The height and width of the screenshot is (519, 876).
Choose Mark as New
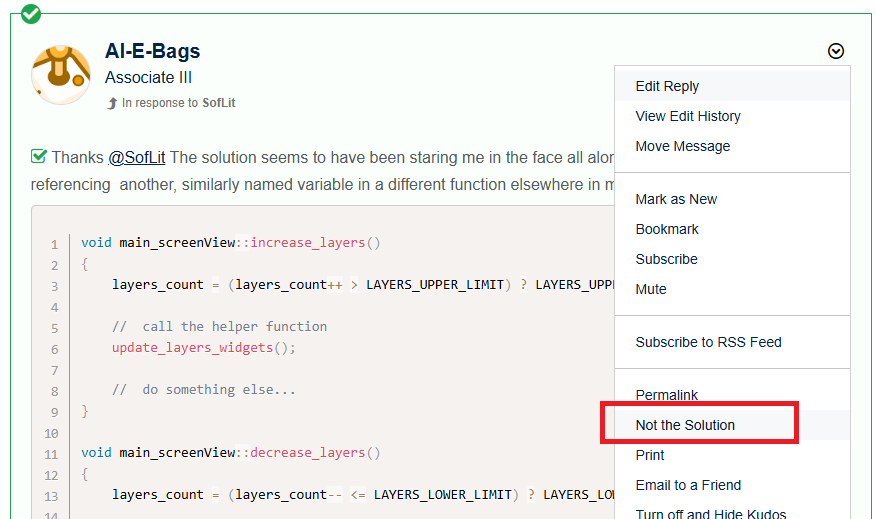tap(732, 199)
